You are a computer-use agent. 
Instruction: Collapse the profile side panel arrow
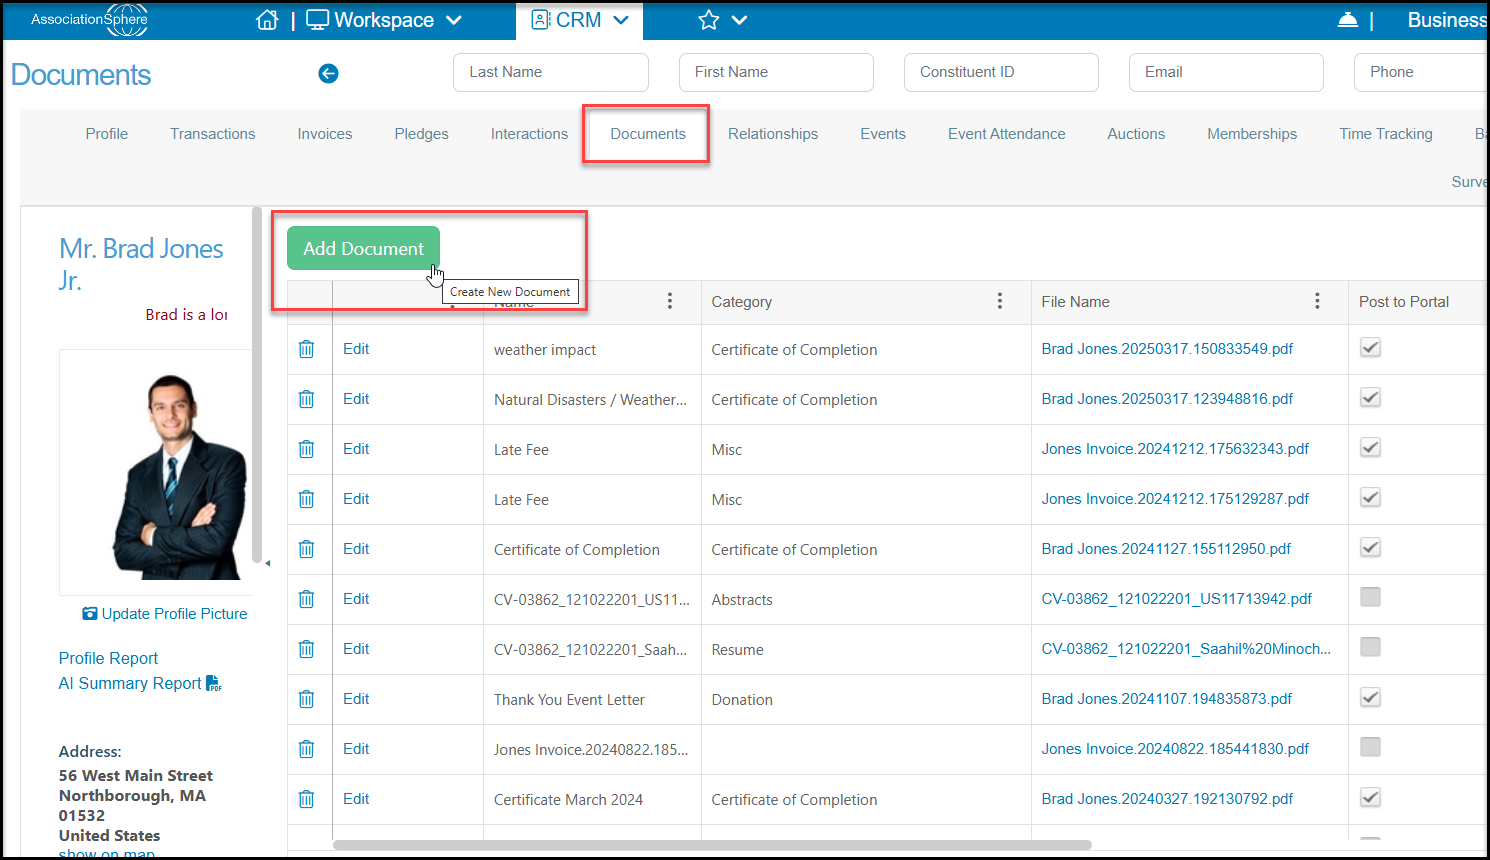(267, 564)
